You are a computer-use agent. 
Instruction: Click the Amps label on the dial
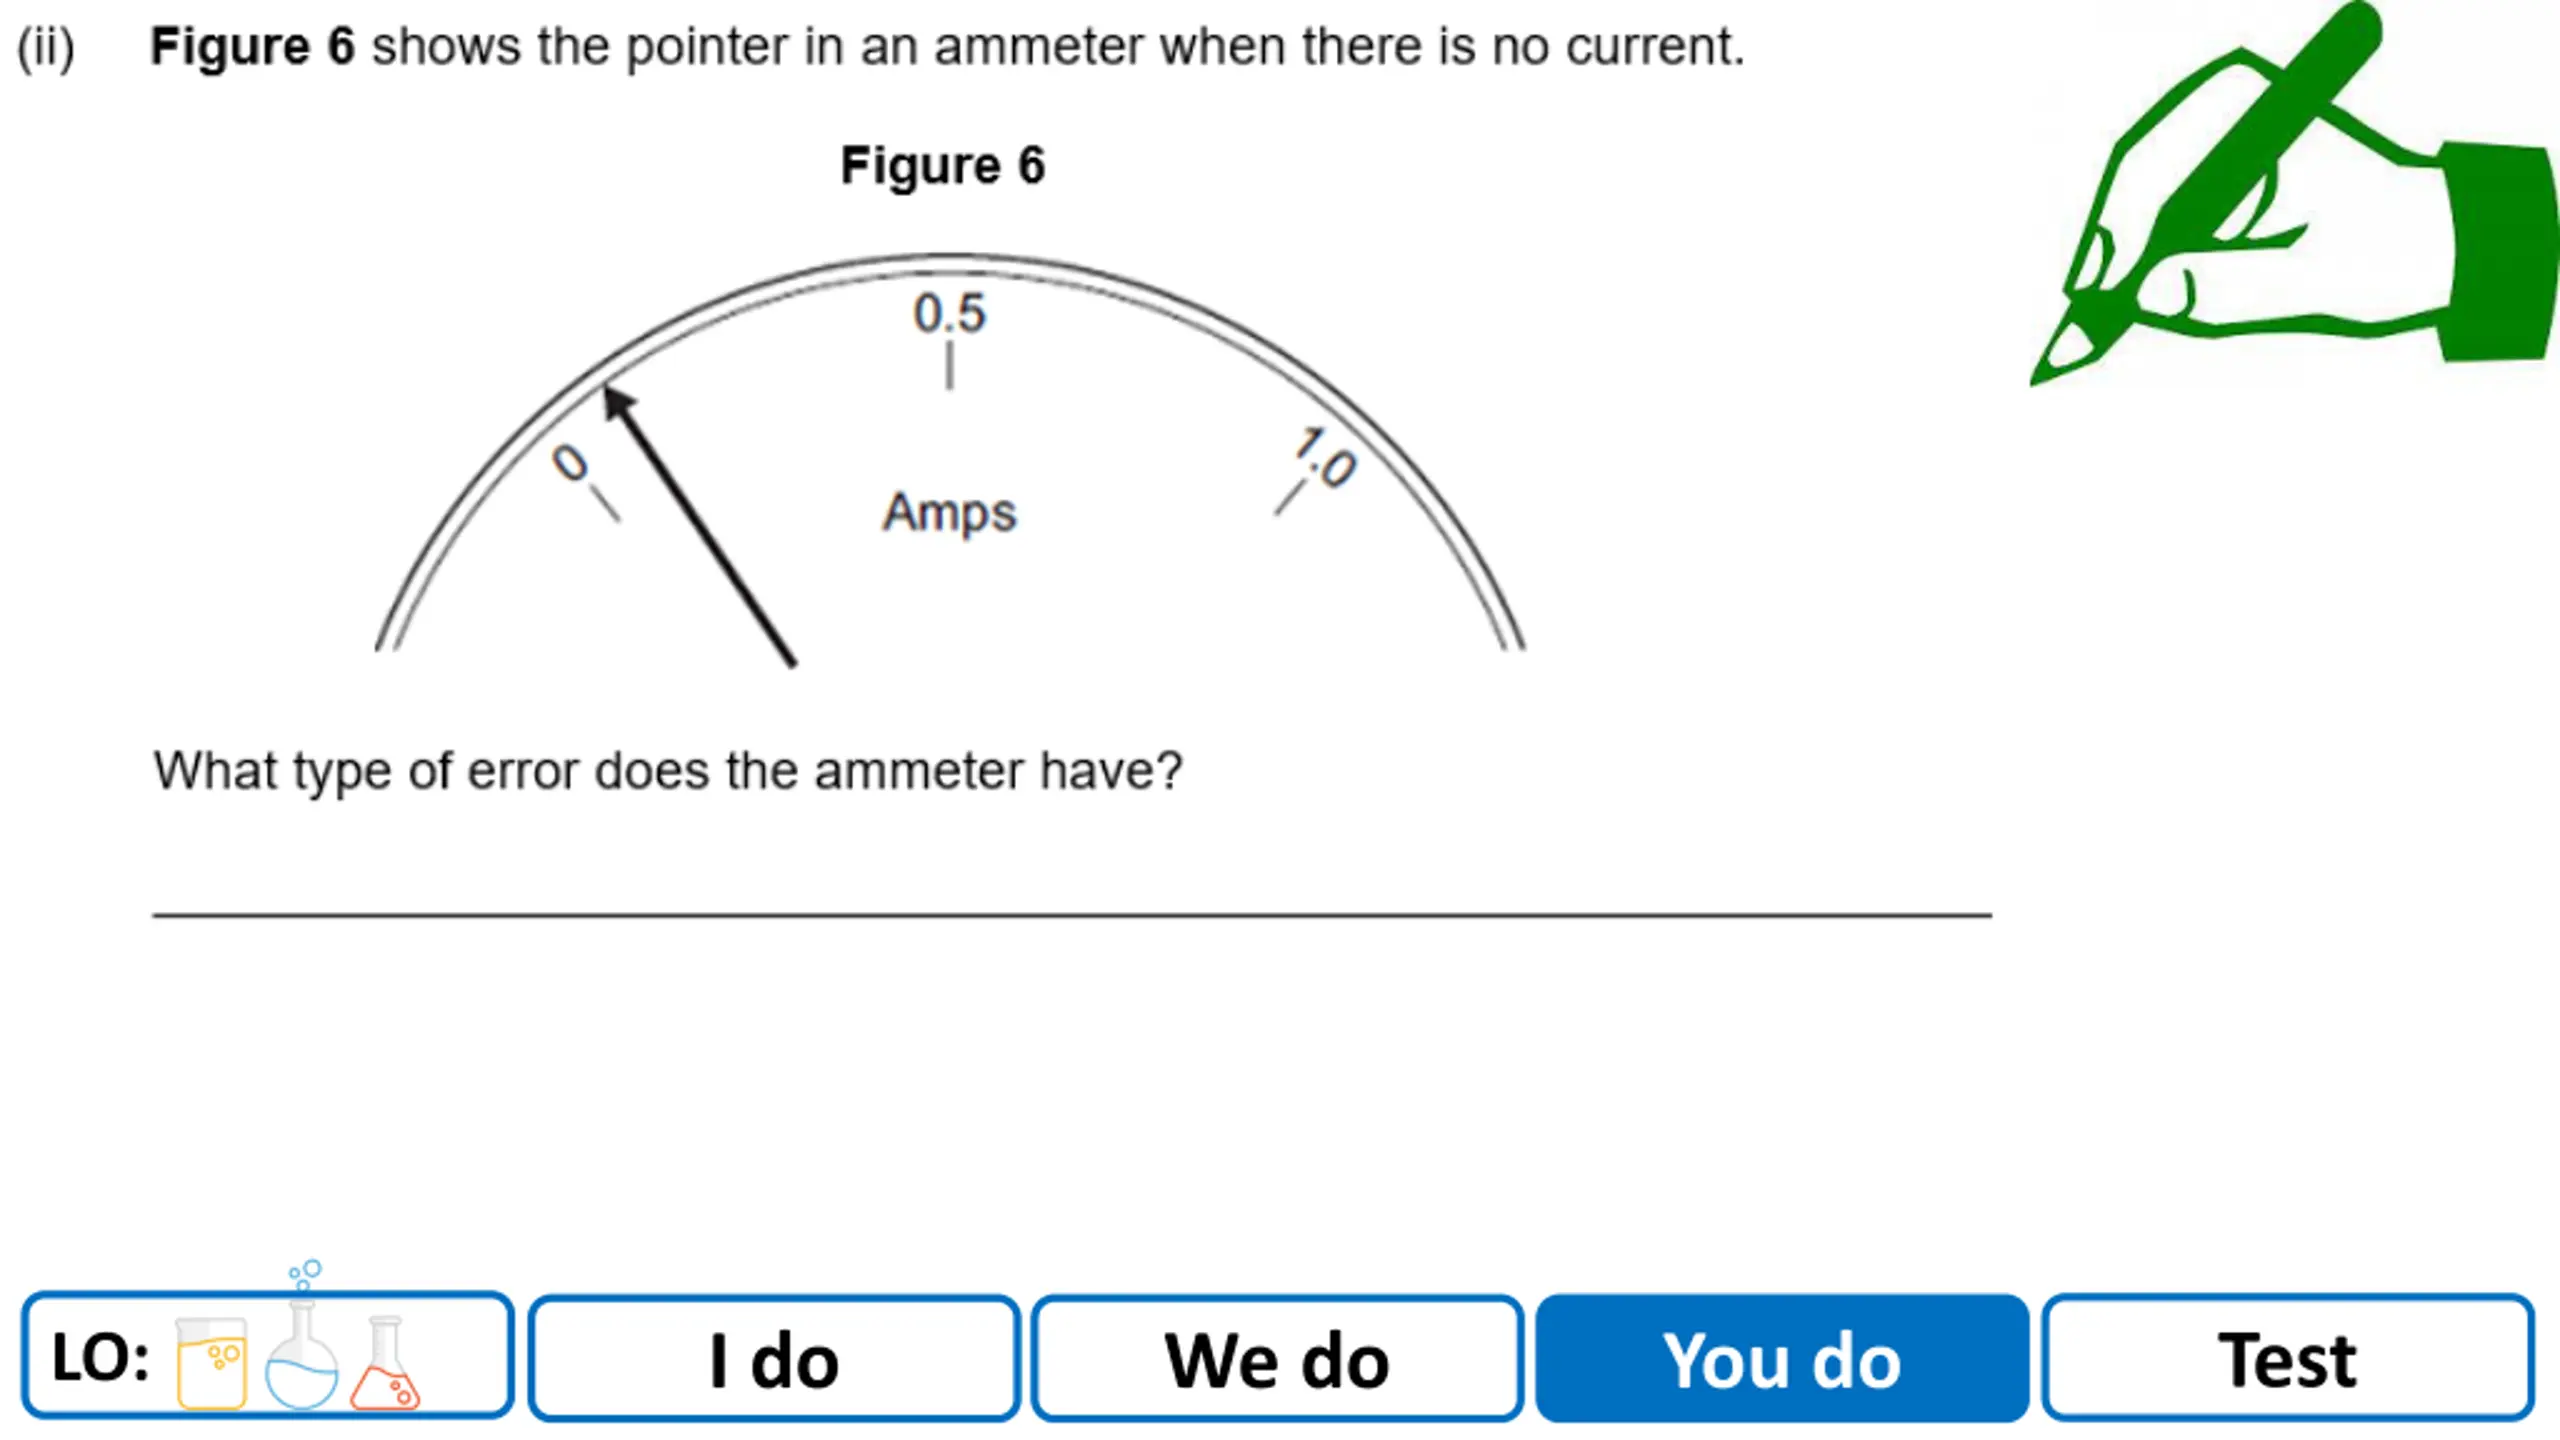949,514
